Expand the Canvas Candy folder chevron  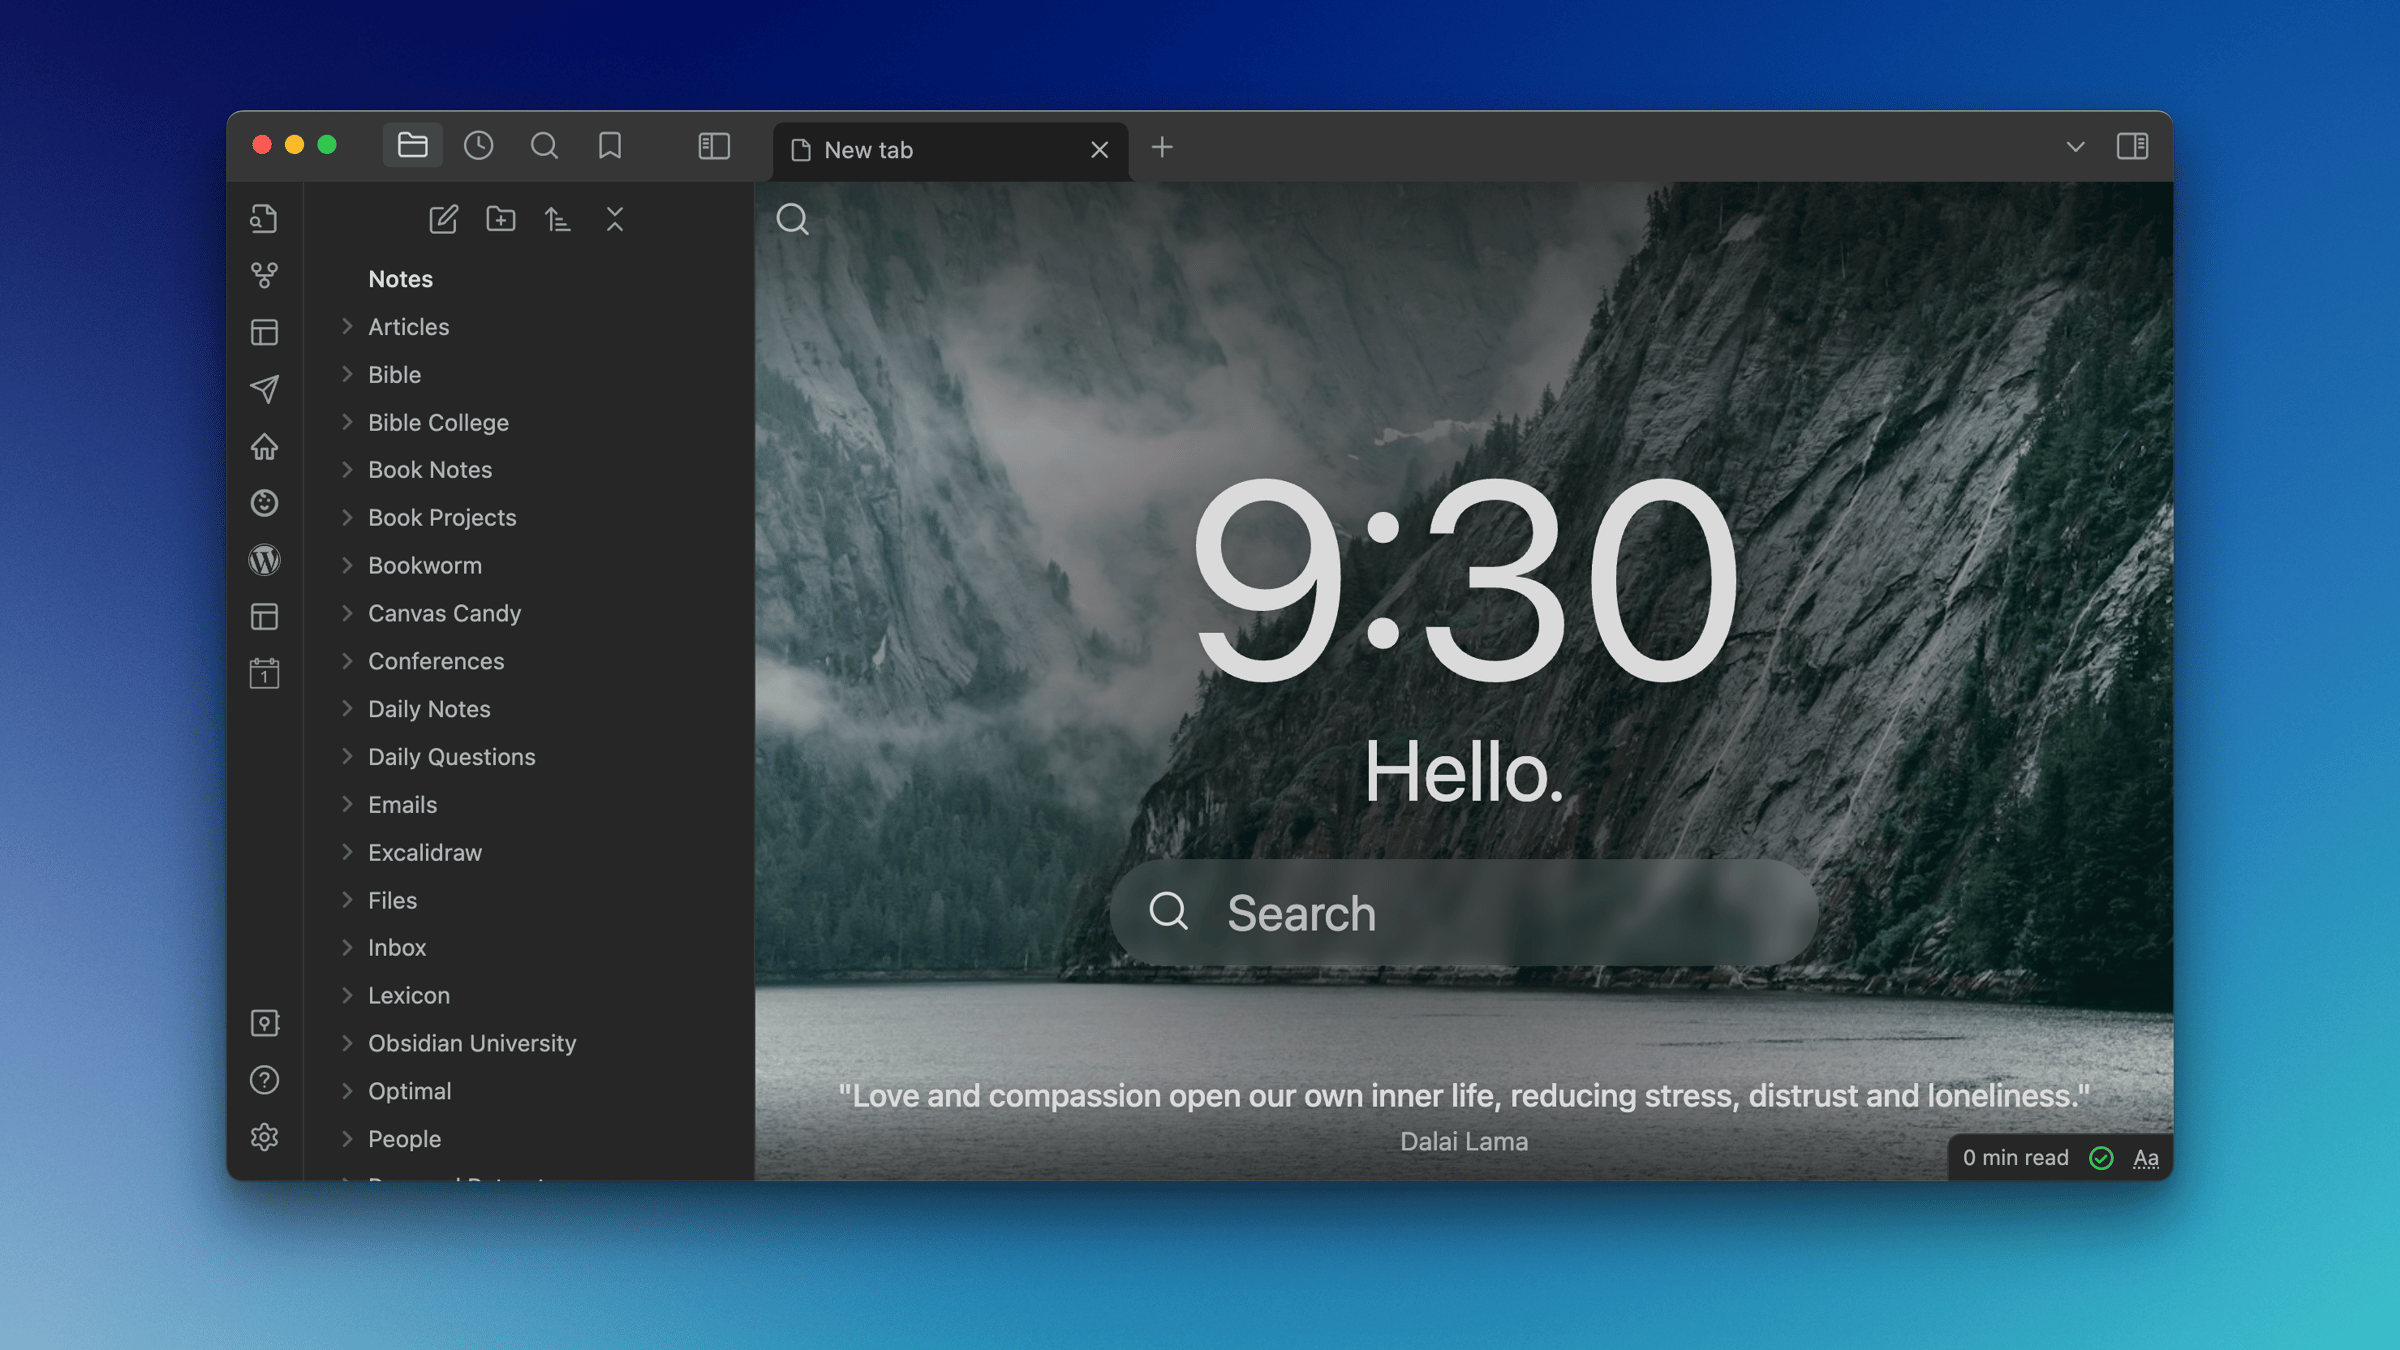coord(347,613)
